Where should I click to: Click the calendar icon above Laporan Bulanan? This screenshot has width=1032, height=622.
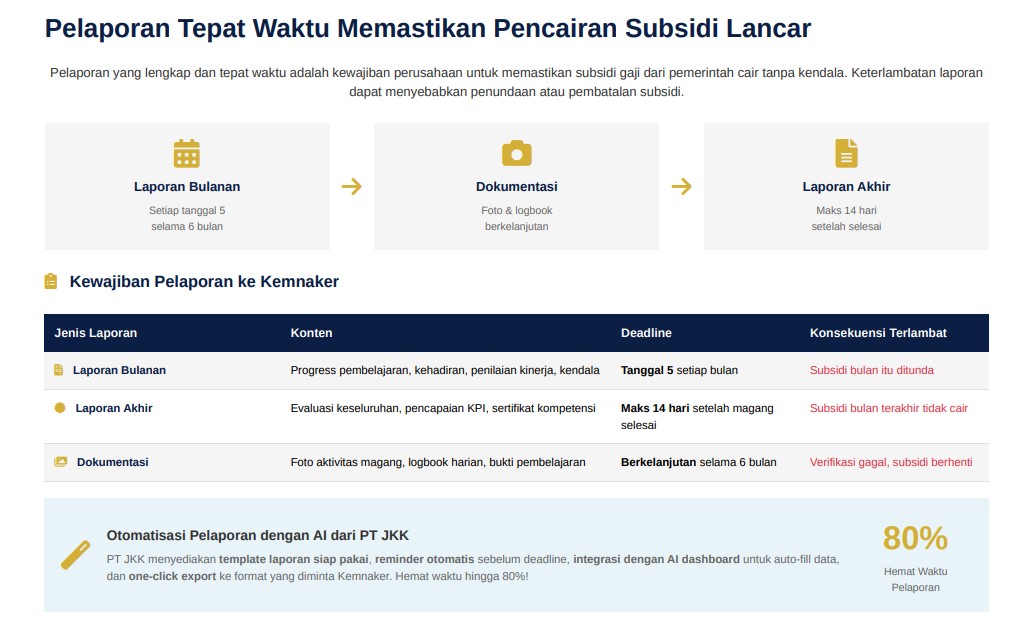coord(187,153)
